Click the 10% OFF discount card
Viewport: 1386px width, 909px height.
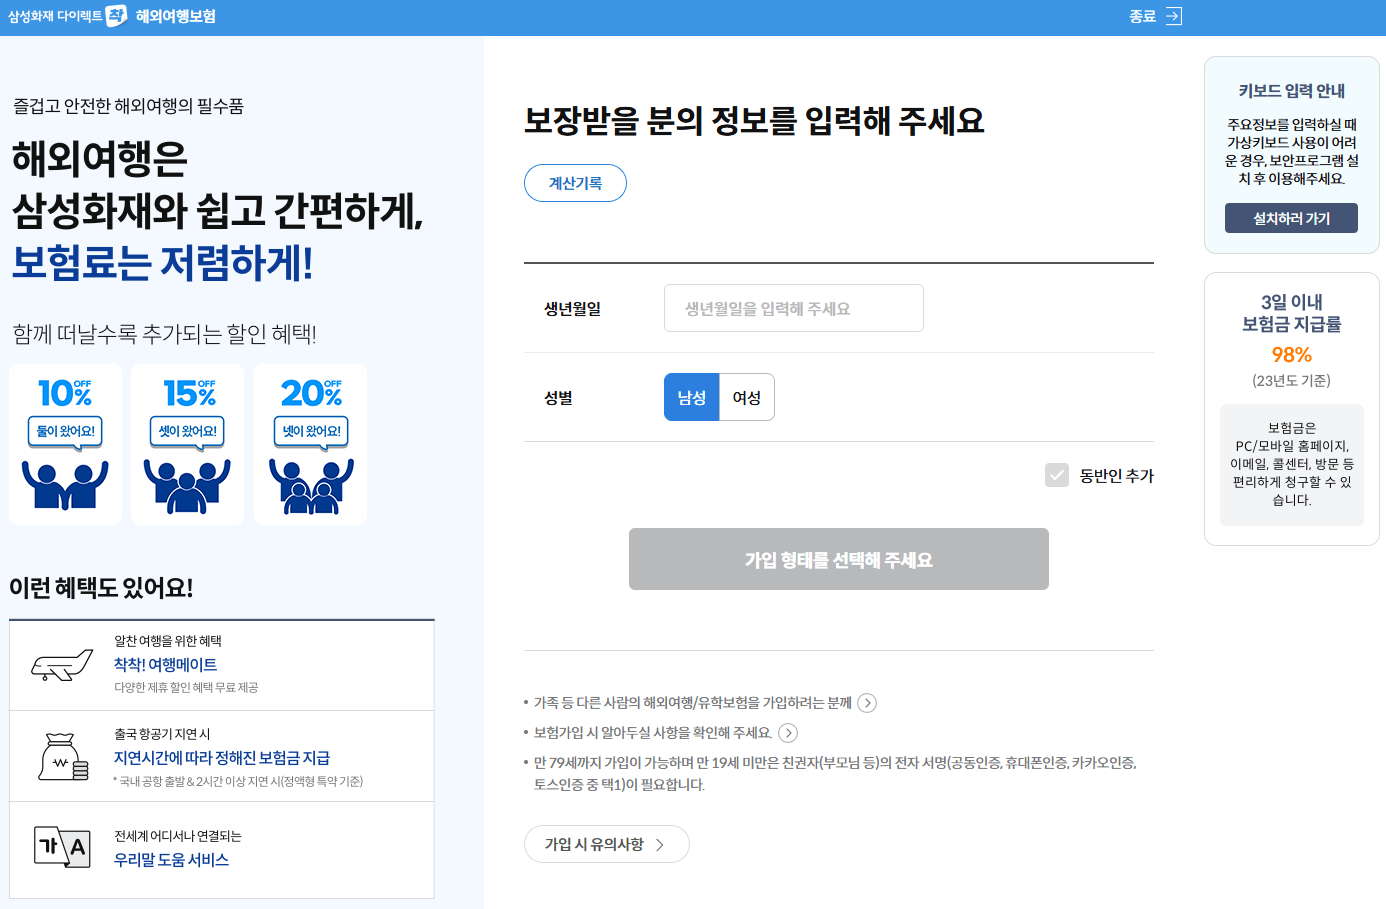66,444
